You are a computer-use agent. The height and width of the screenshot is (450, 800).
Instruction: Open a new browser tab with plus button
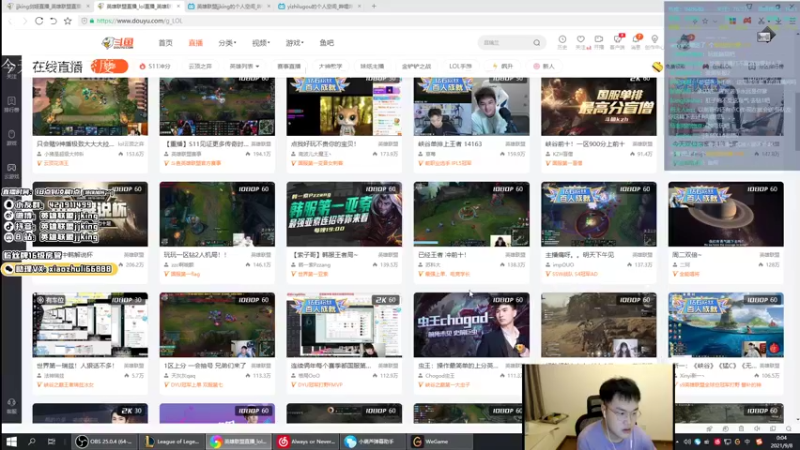tap(374, 6)
